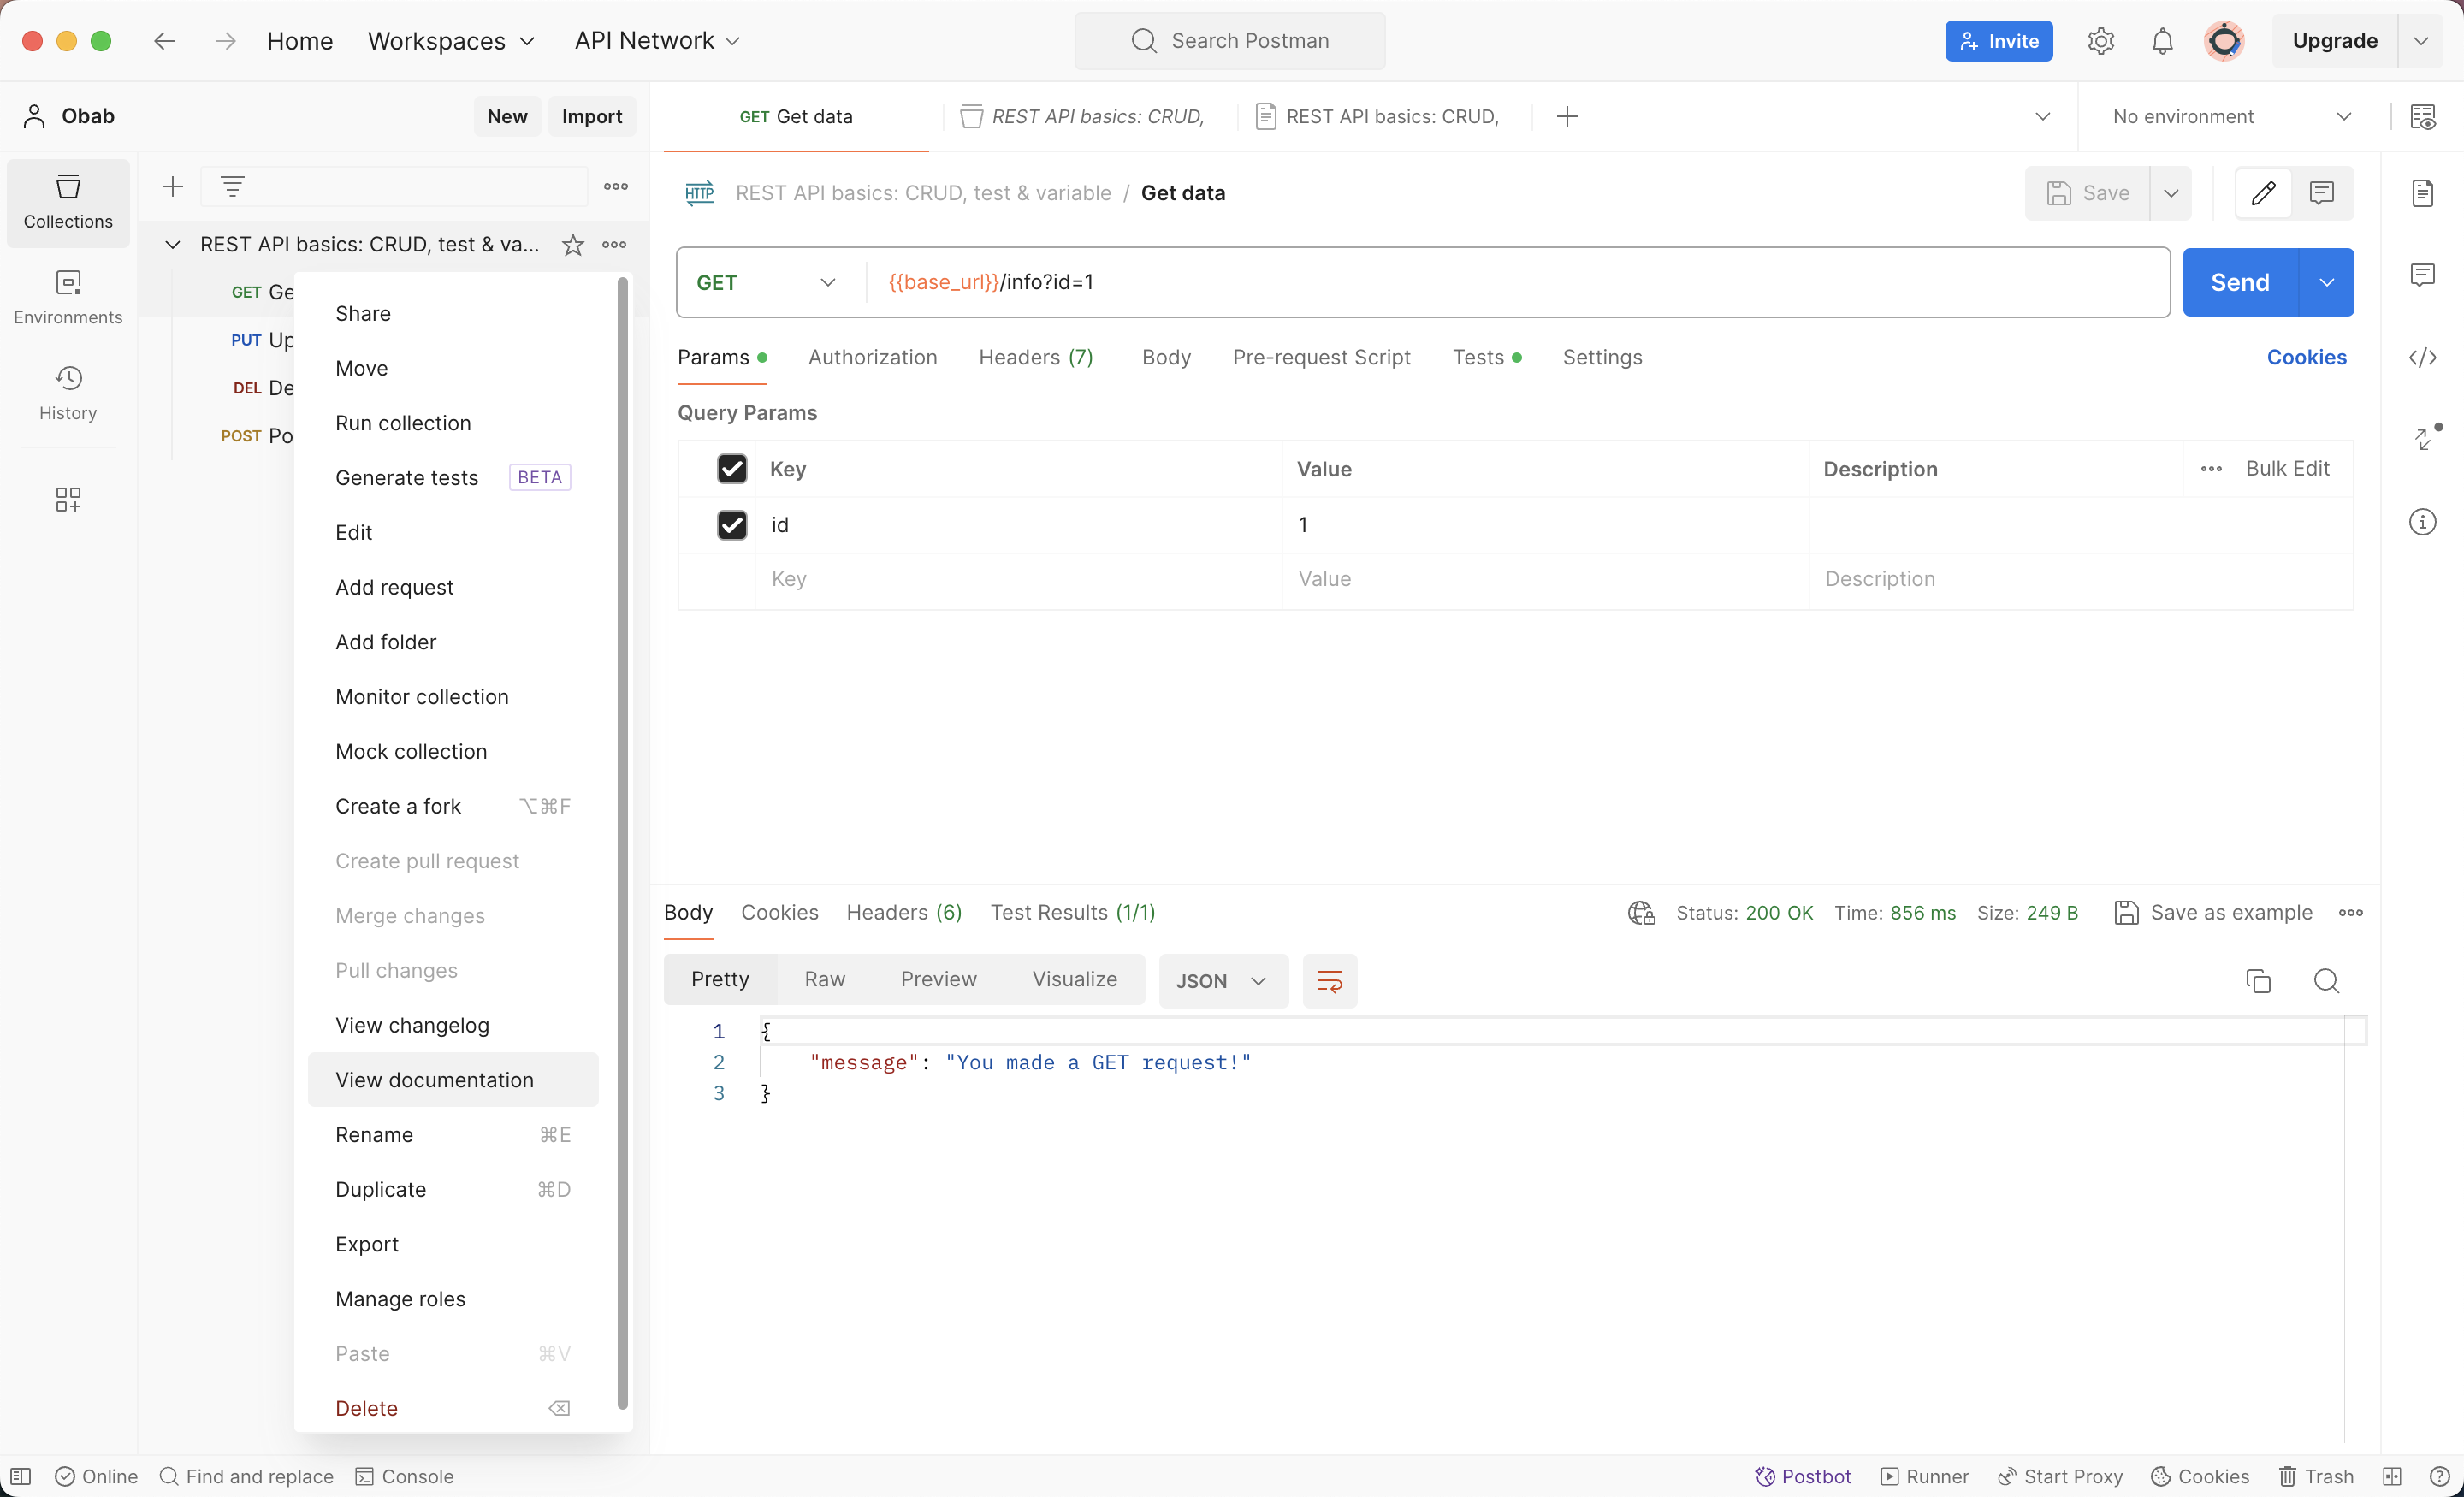
Task: Click the New button
Action: coord(508,117)
